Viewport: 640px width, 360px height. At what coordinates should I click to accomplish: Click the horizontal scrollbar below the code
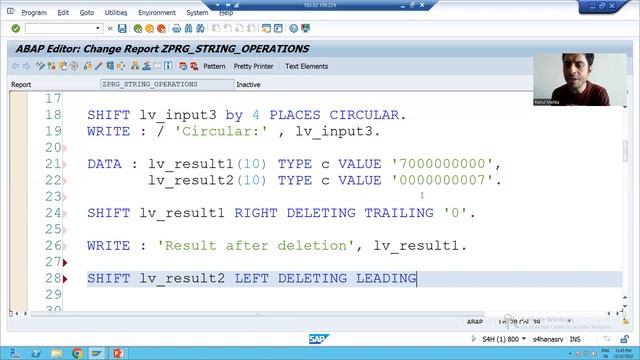coord(258,314)
